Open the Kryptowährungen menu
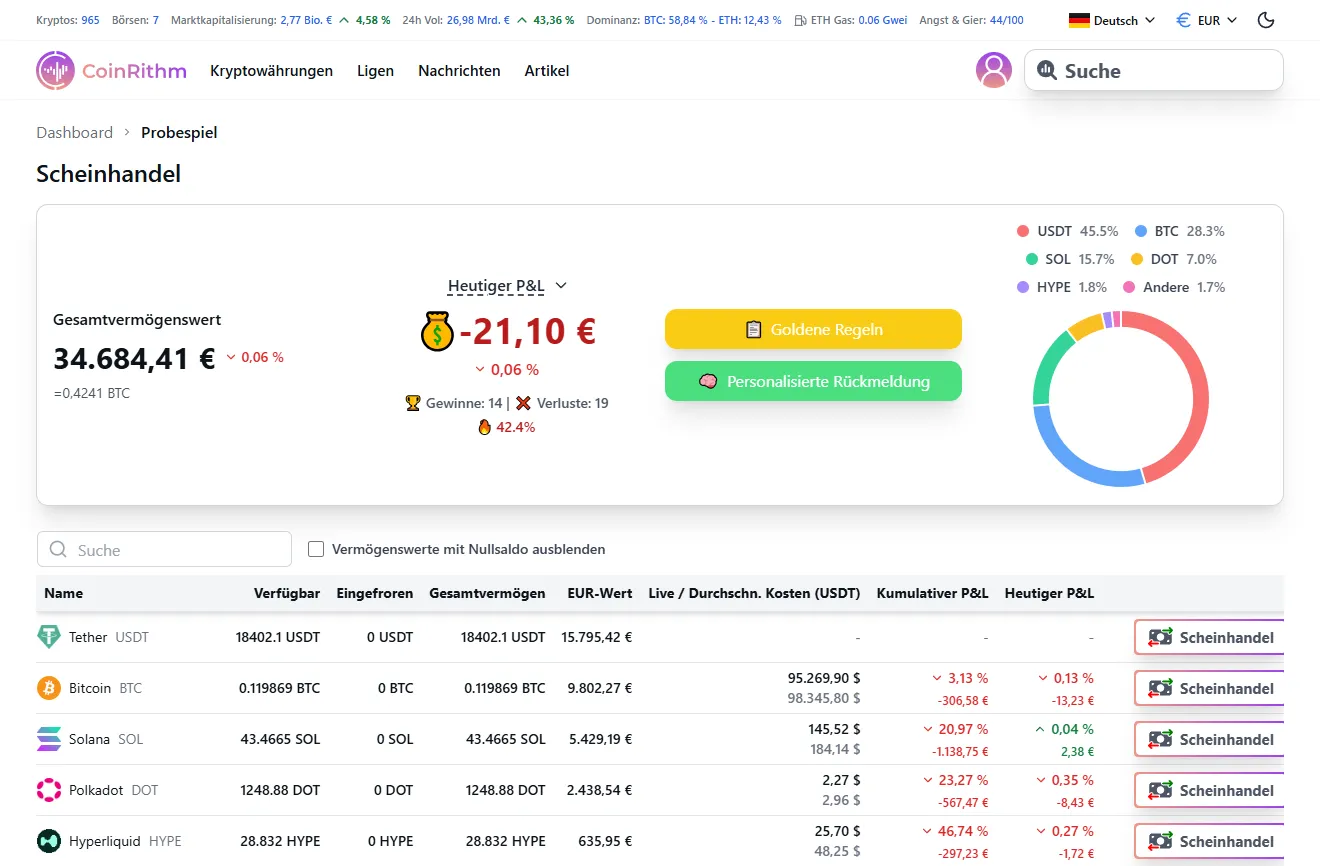1320x866 pixels. click(x=271, y=70)
